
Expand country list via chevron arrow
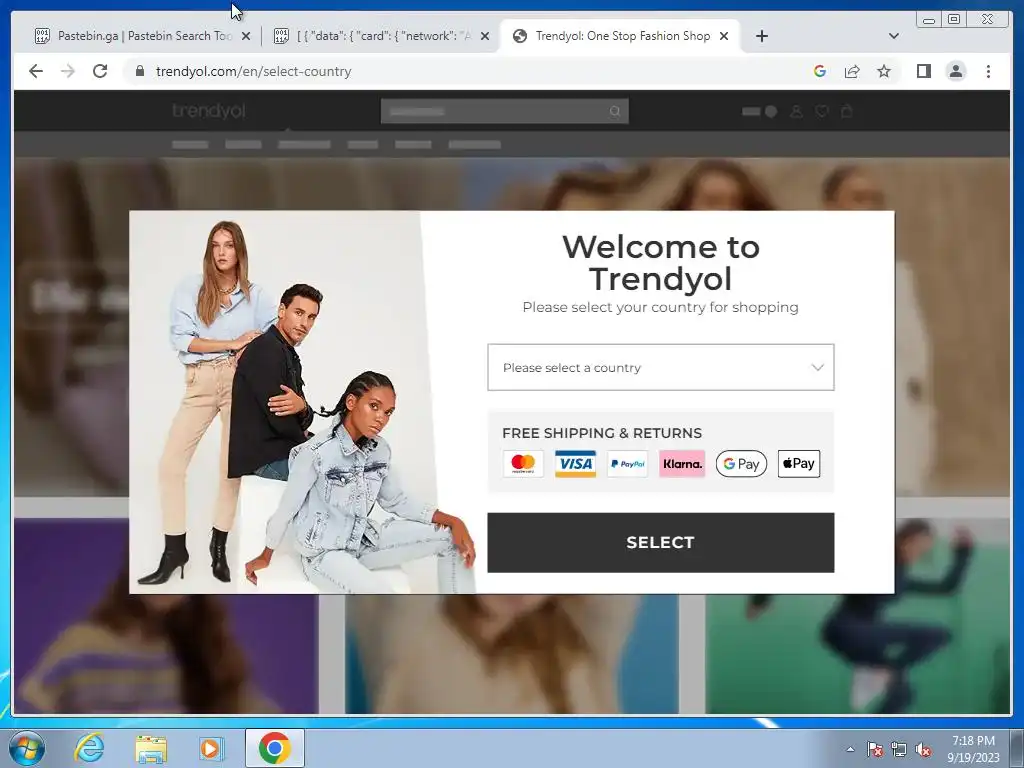(817, 368)
